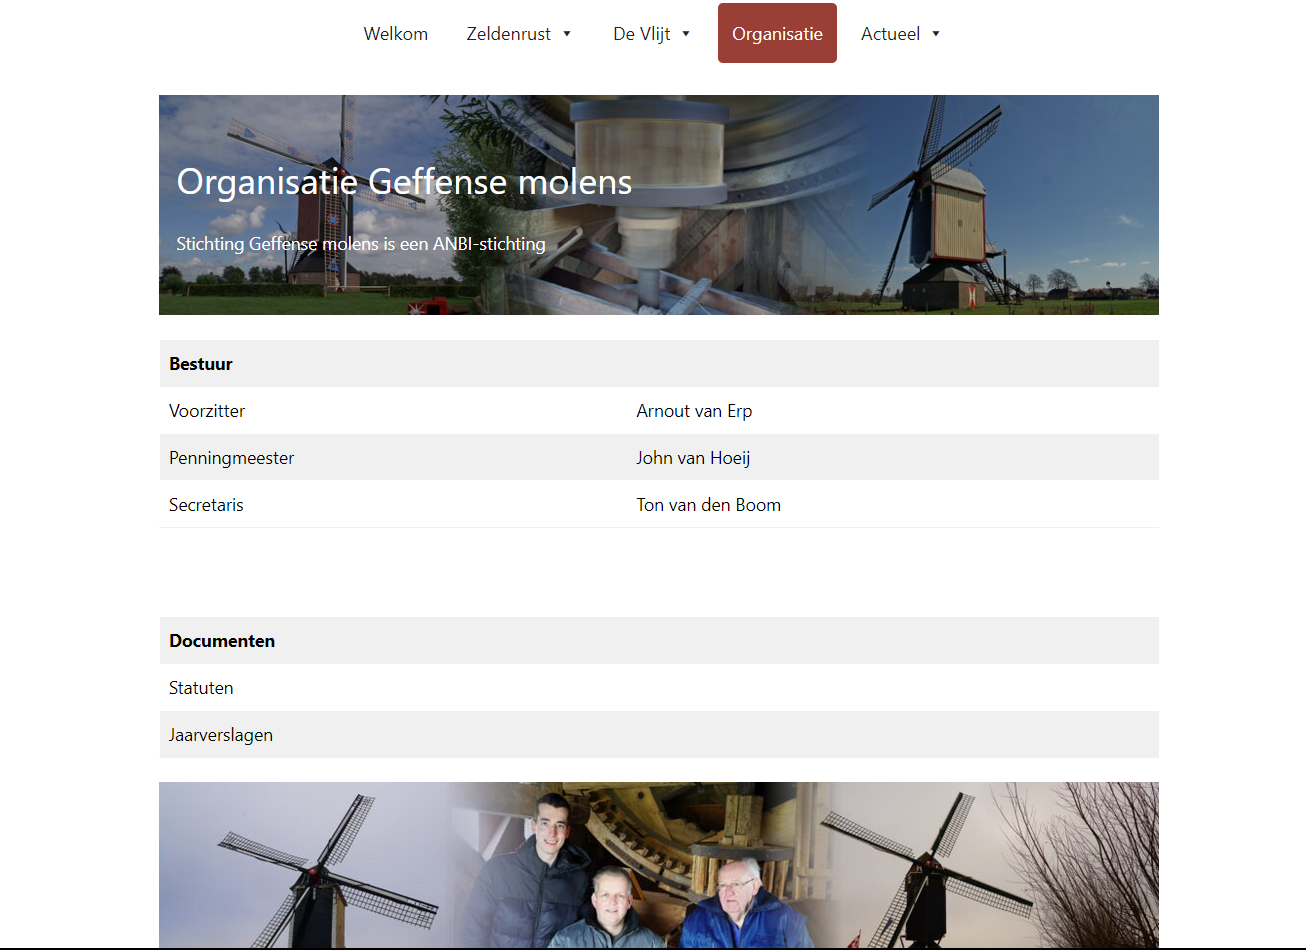Select the name John van Hoeij
Image resolution: width=1306 pixels, height=950 pixels.
pos(693,458)
